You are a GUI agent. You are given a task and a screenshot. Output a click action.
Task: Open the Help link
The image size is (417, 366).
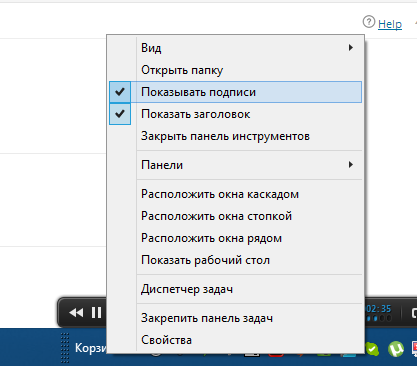[x=390, y=24]
